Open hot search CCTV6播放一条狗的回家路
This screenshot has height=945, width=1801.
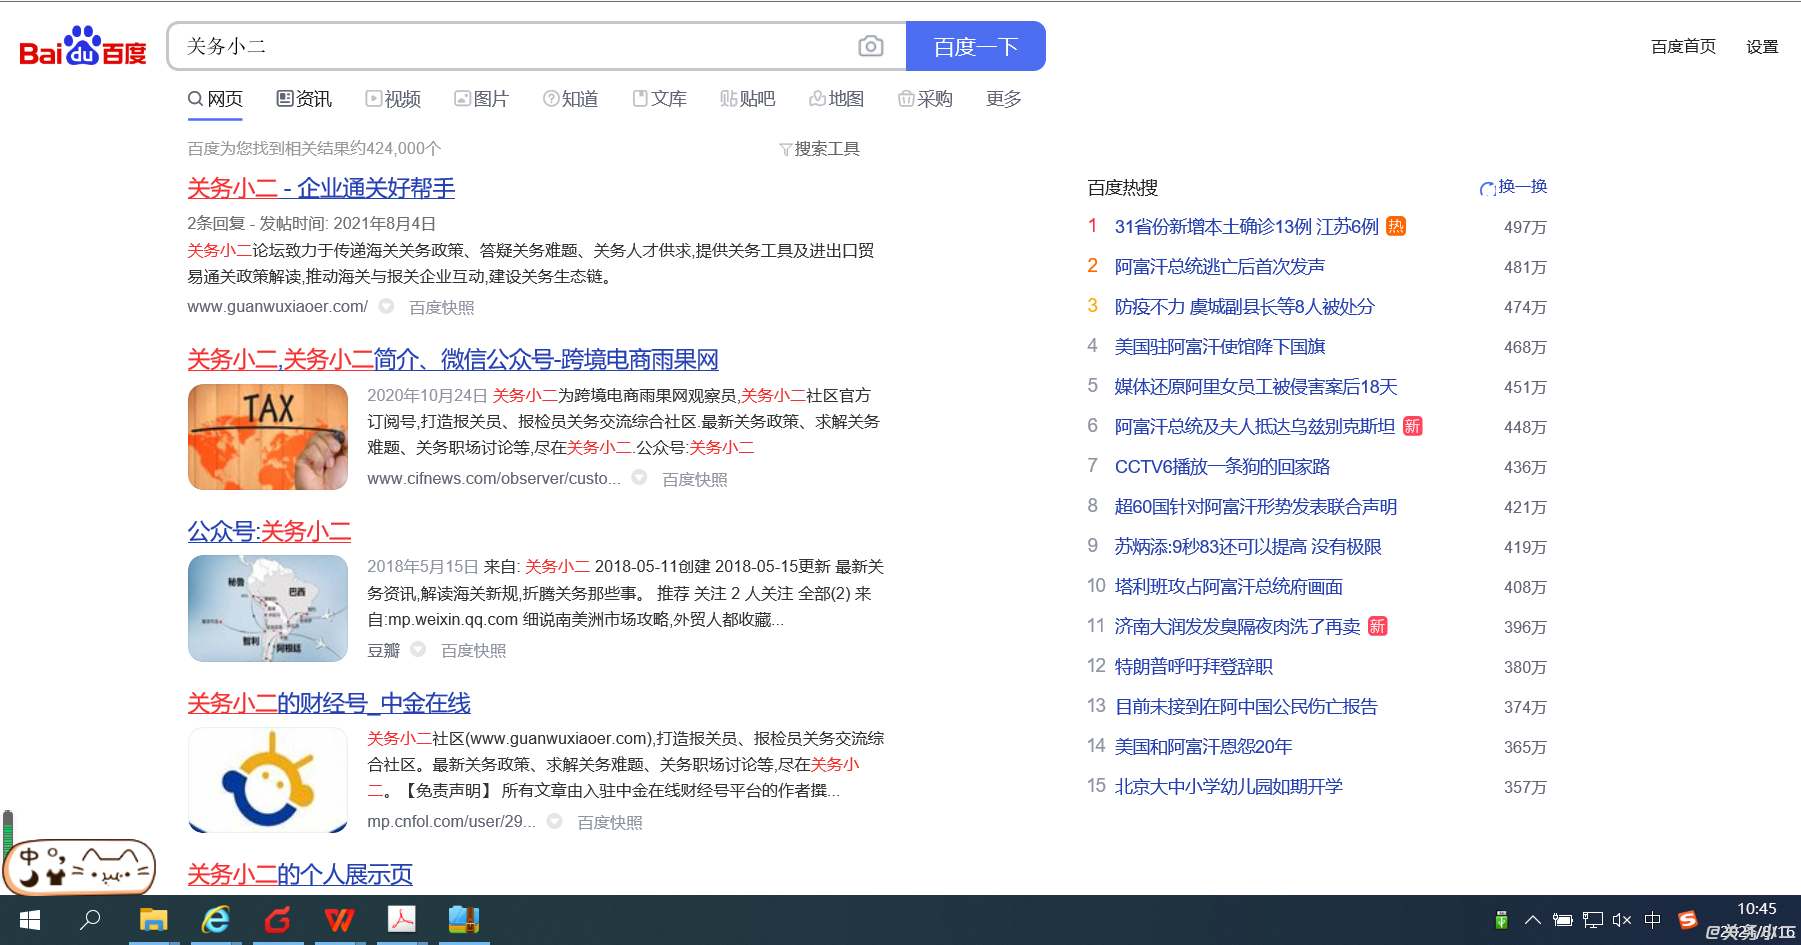pos(1222,467)
